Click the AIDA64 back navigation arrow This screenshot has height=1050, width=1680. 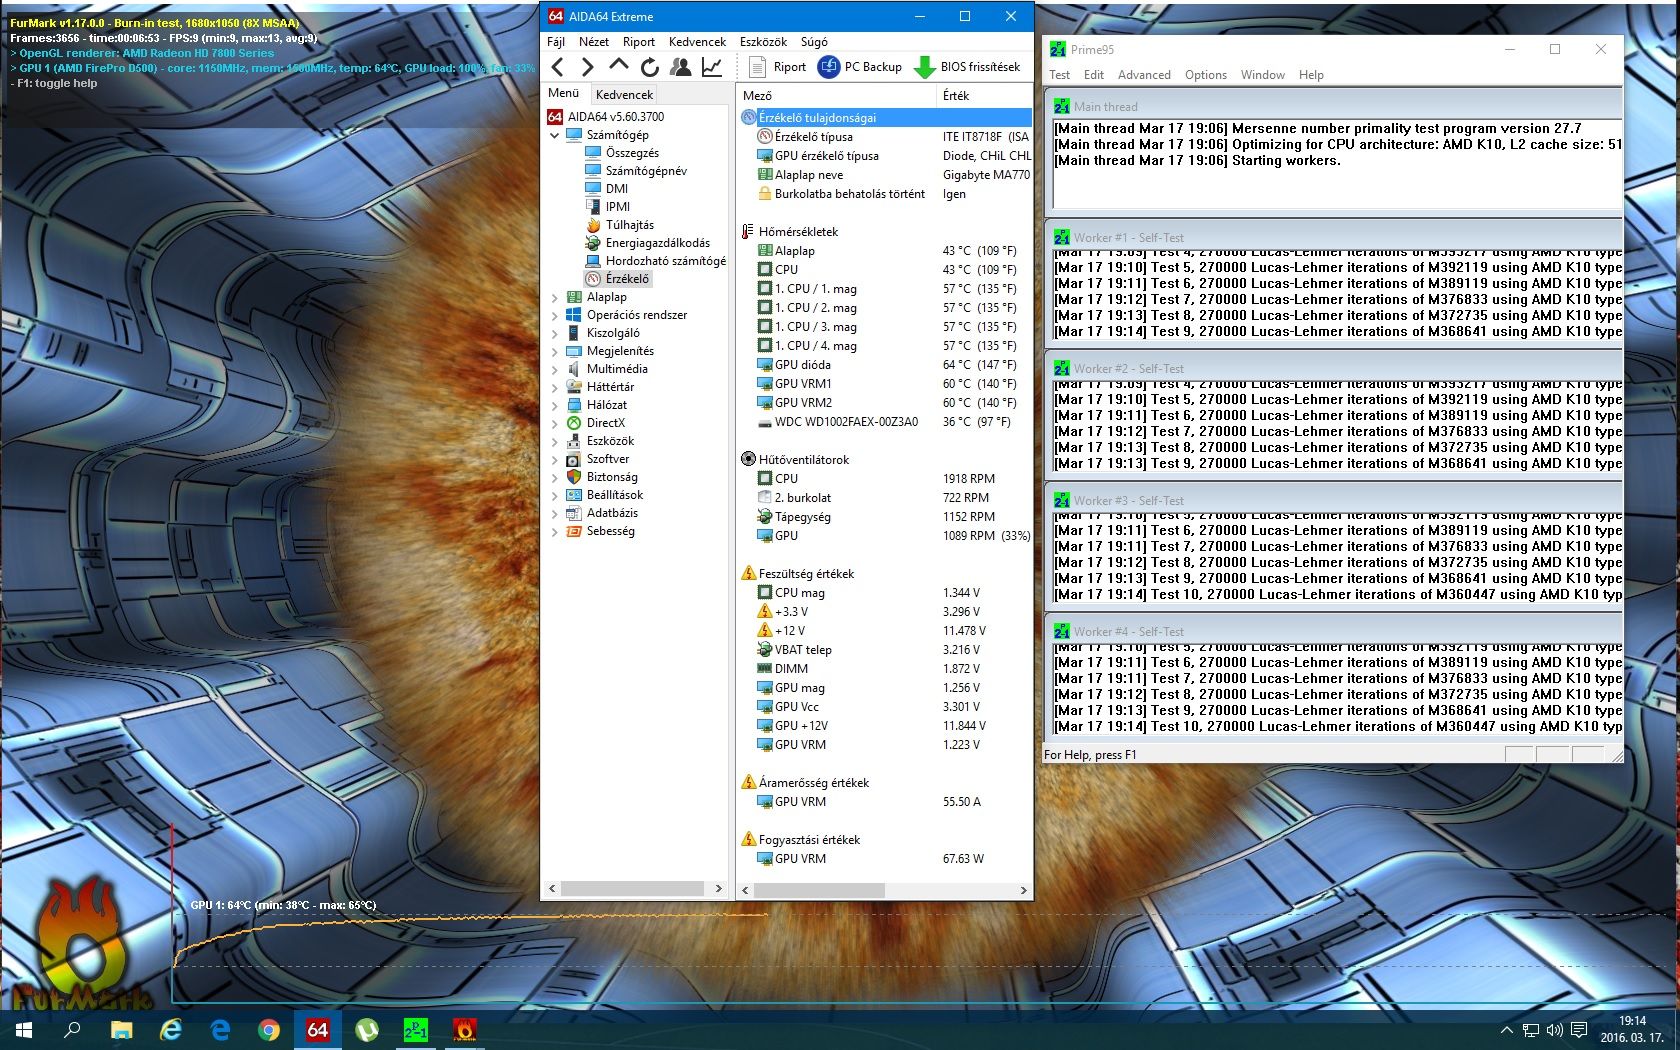tap(558, 67)
